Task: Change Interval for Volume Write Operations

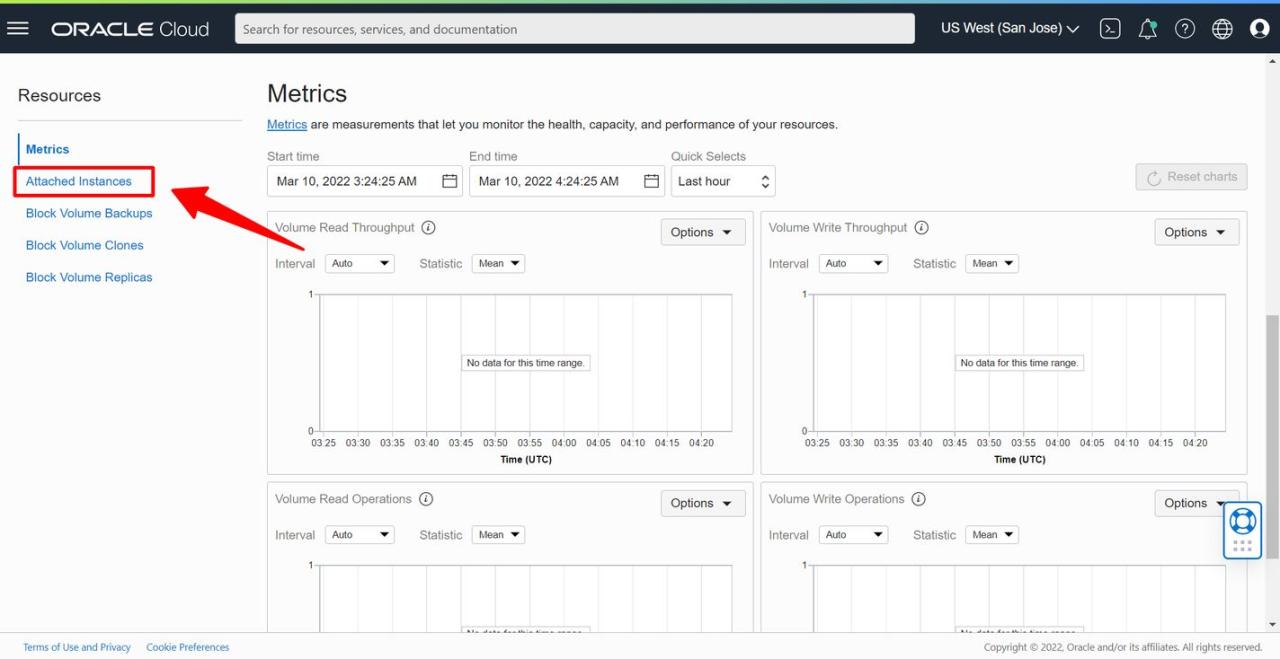Action: (854, 535)
